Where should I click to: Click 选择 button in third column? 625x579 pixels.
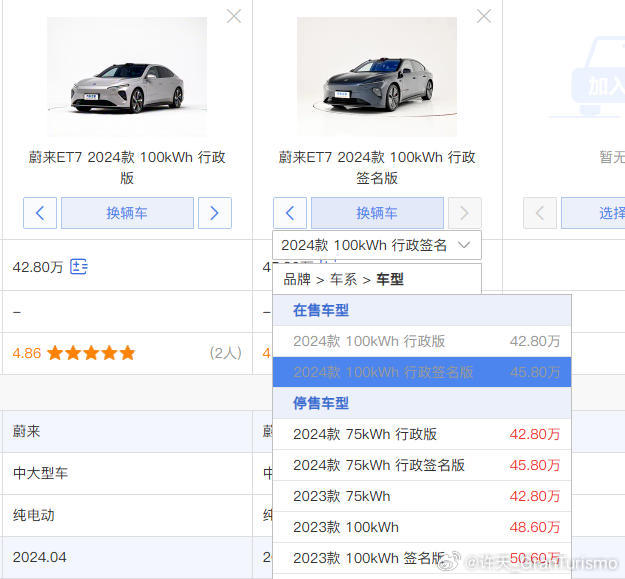point(593,213)
